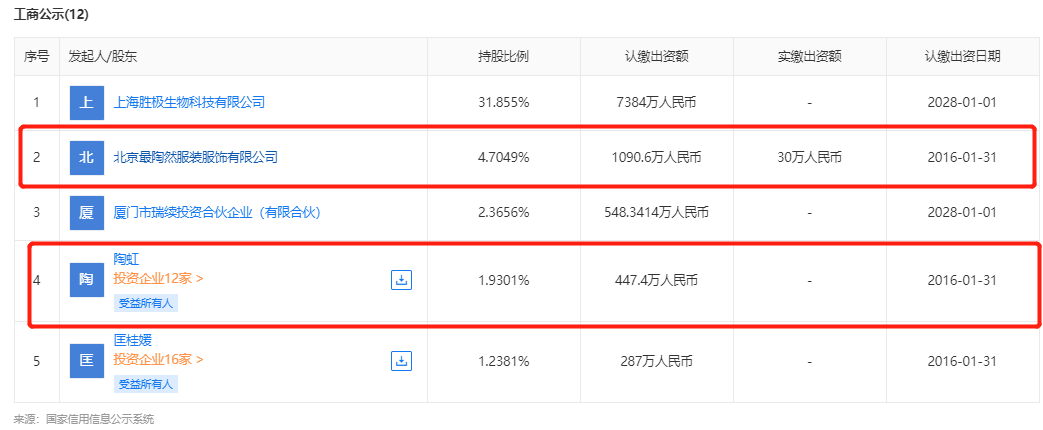Click the download icon in 陶虹 row

401,280
